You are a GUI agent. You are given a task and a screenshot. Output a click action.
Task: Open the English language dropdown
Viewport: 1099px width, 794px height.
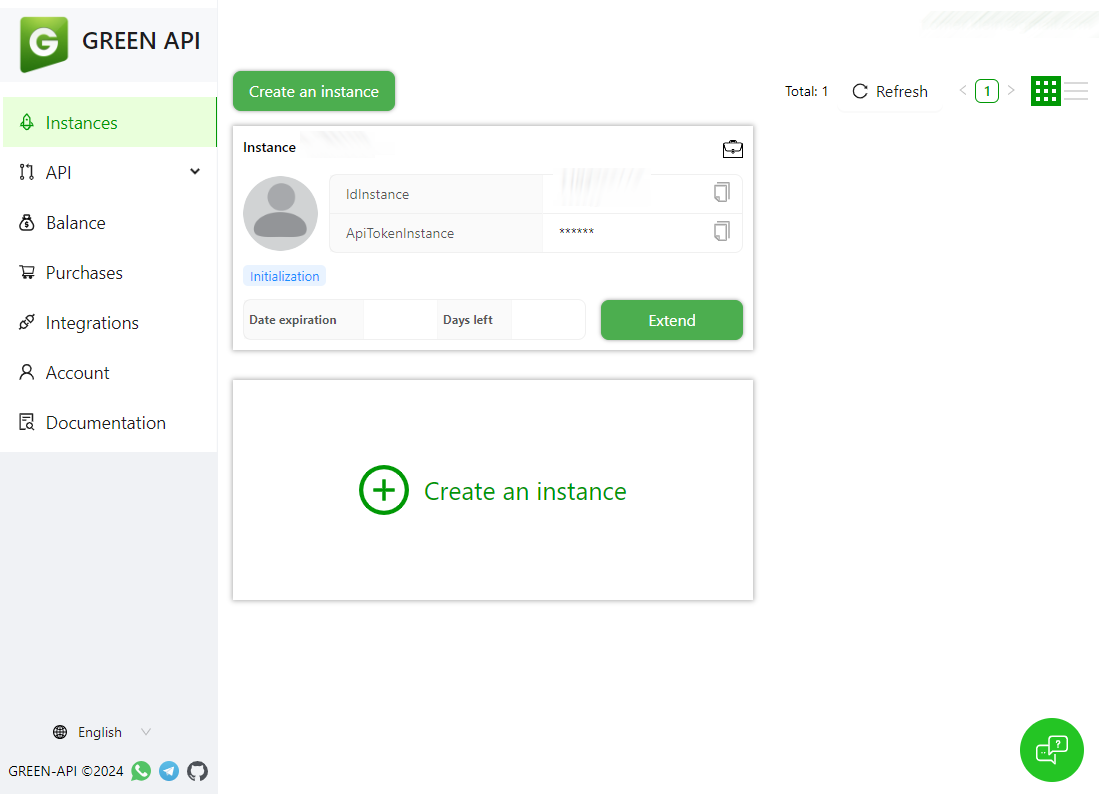(x=102, y=732)
